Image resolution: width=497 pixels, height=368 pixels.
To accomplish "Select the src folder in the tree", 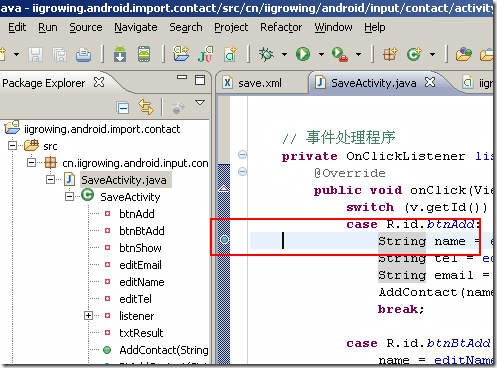I will click(x=50, y=146).
